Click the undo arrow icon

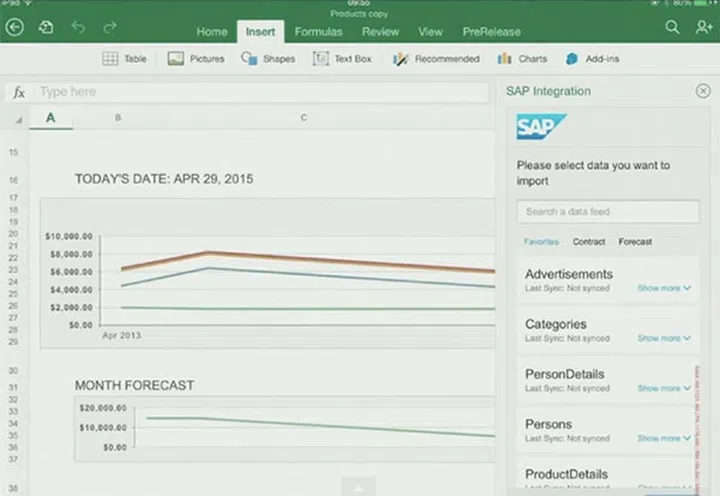78,28
